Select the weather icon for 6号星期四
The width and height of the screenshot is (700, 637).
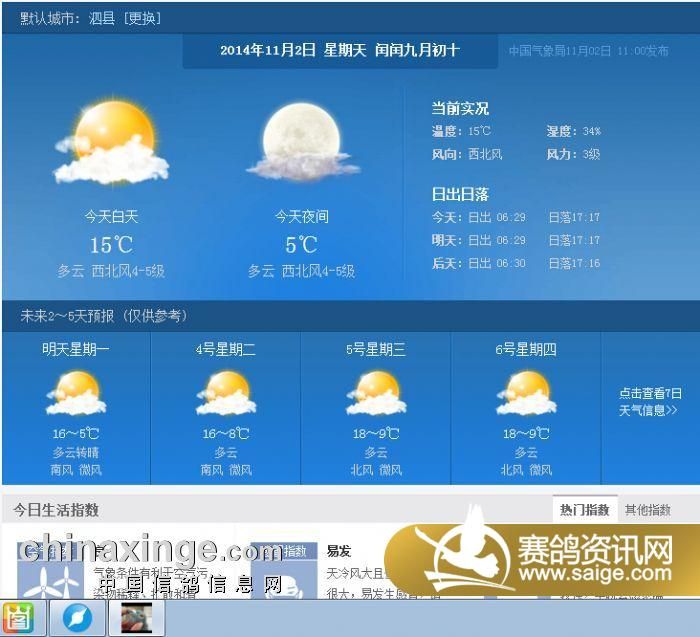click(526, 393)
